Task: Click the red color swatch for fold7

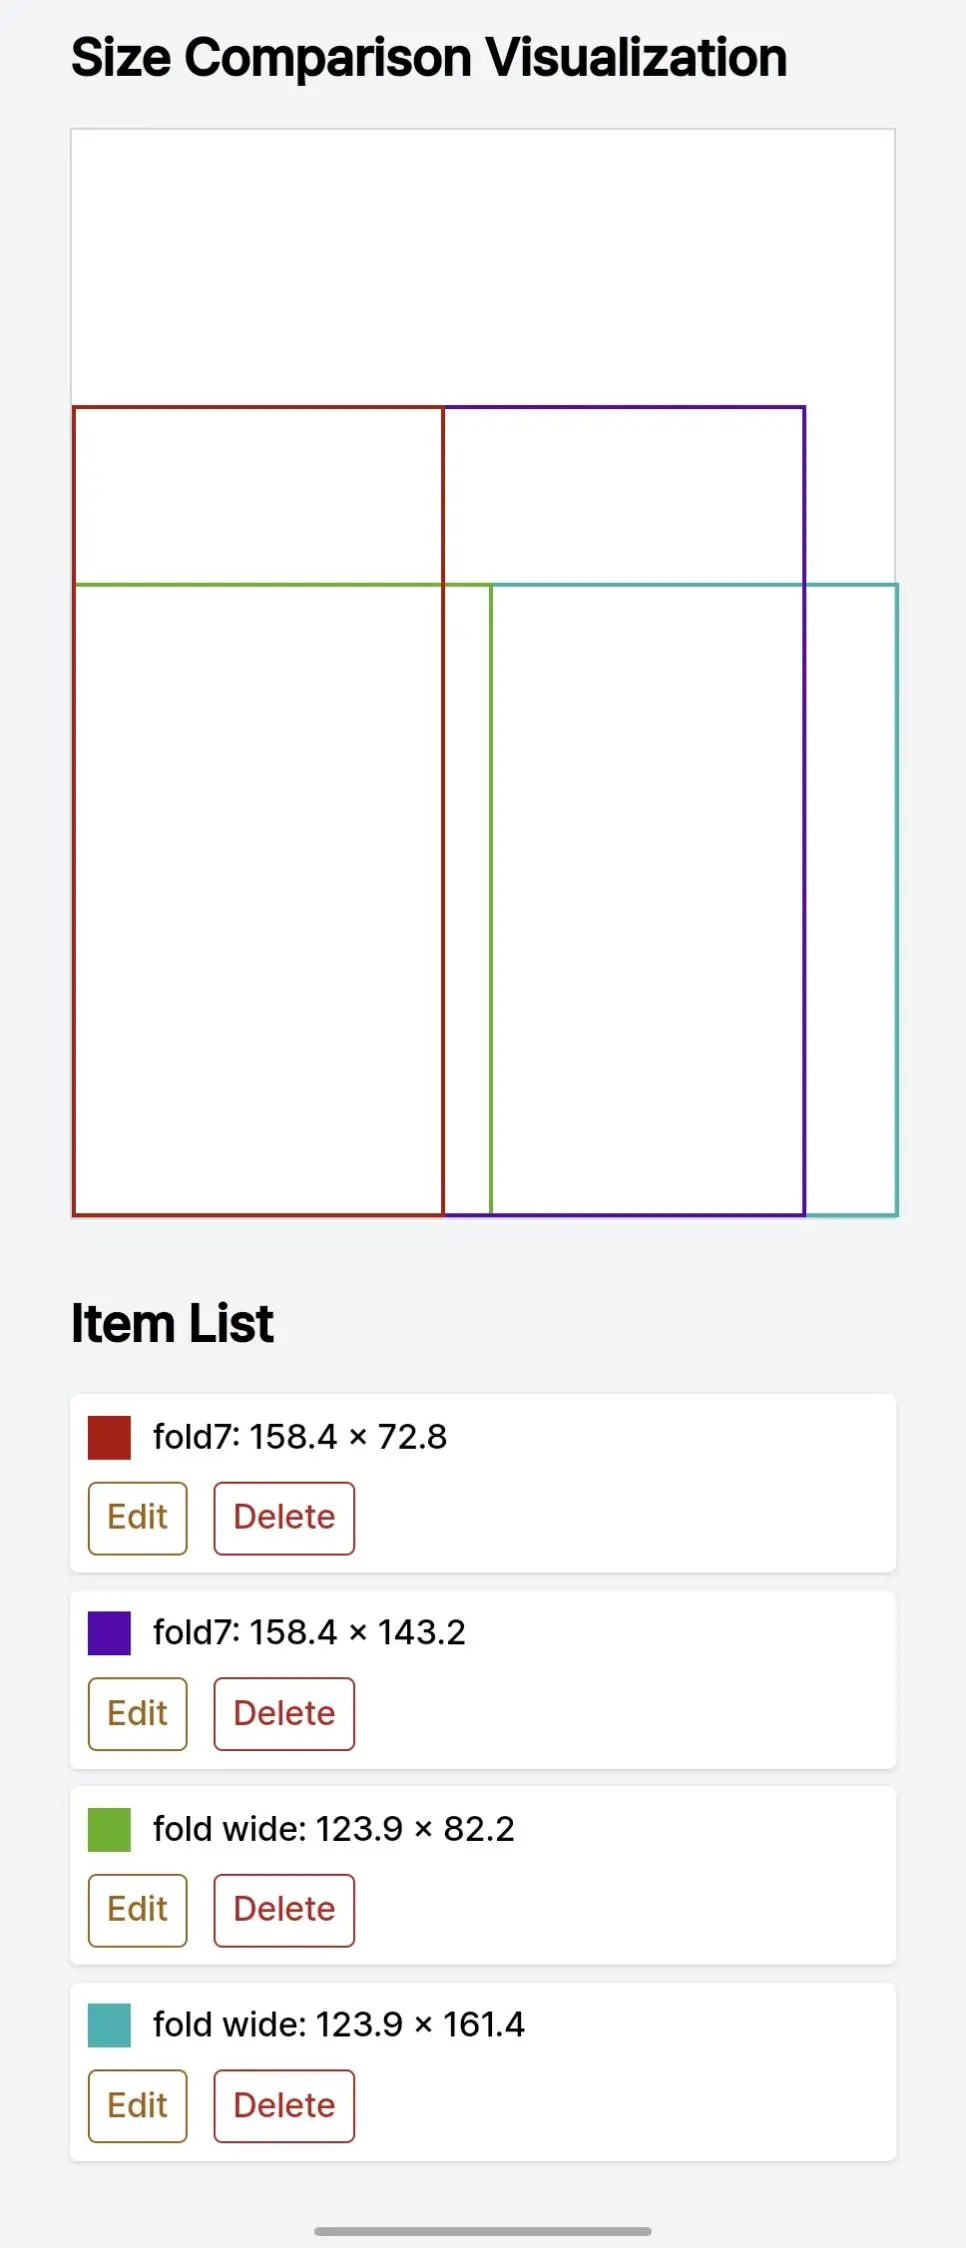Action: tap(109, 1438)
